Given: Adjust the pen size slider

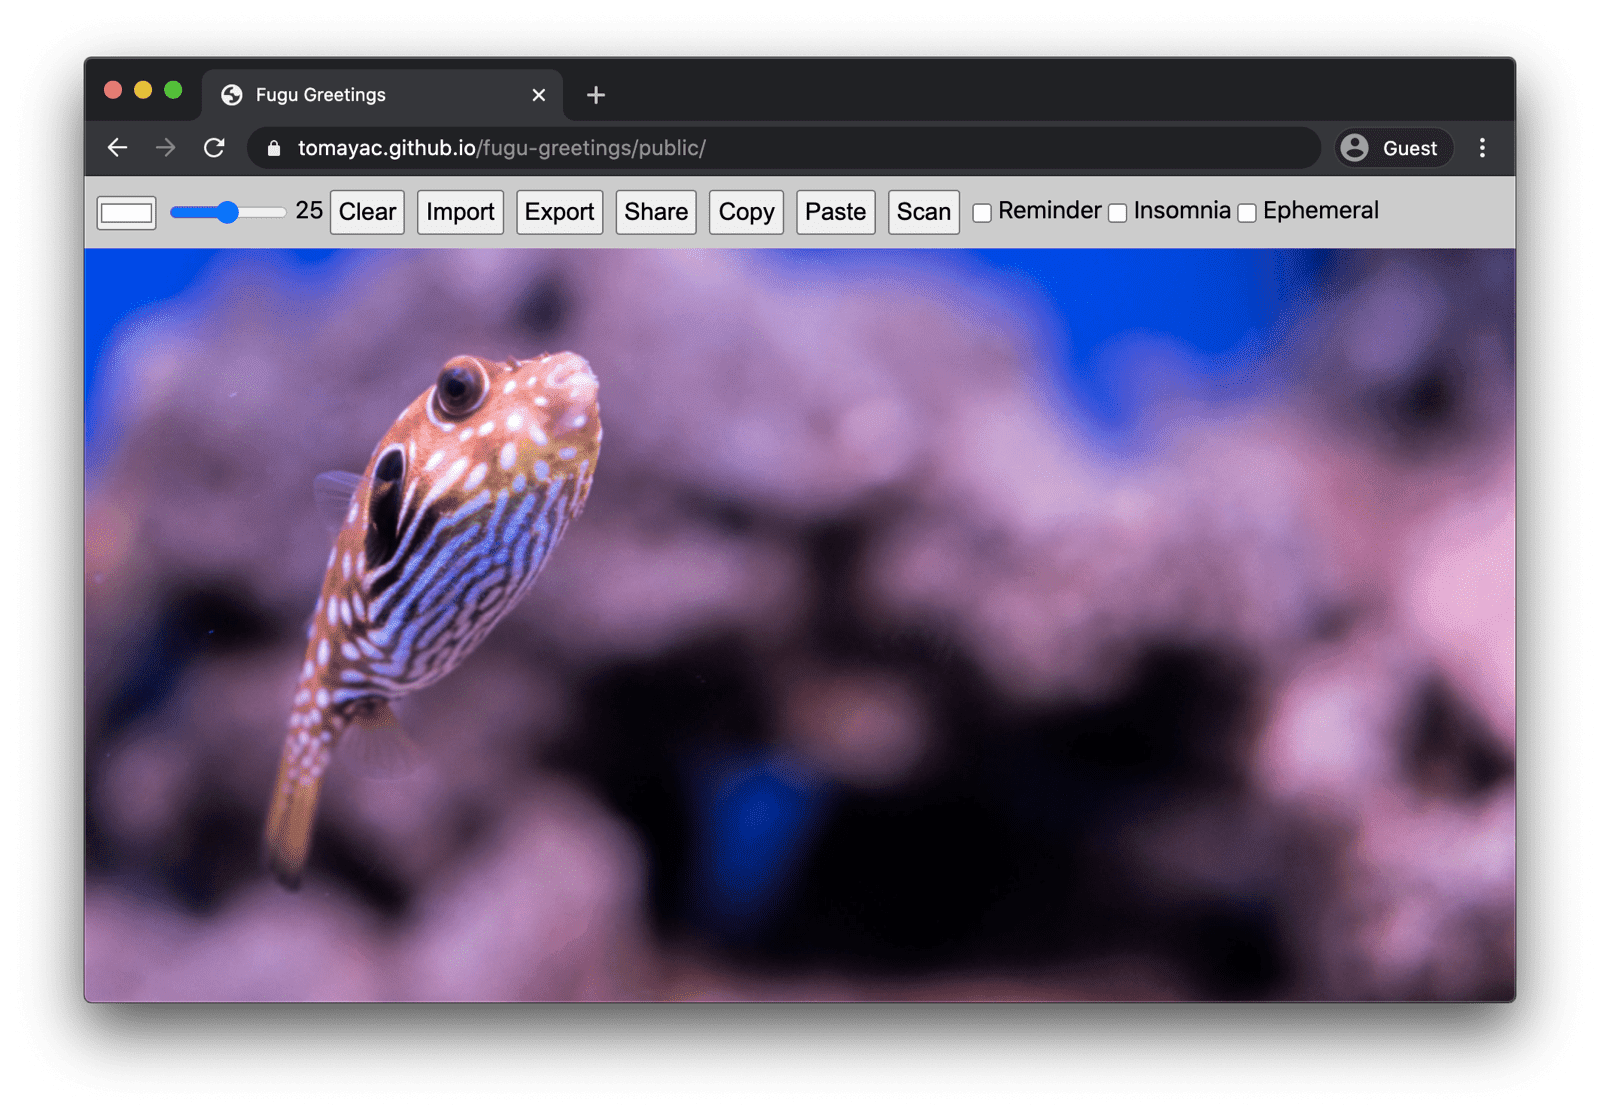Looking at the screenshot, I should tap(228, 212).
